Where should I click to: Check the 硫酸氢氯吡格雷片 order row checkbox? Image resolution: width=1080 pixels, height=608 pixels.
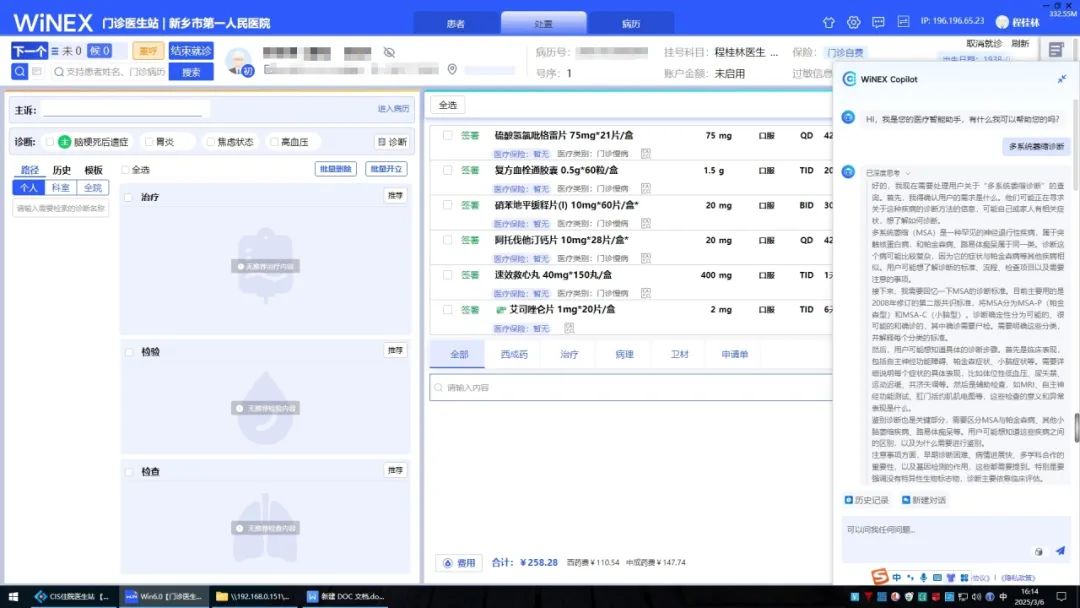point(447,136)
